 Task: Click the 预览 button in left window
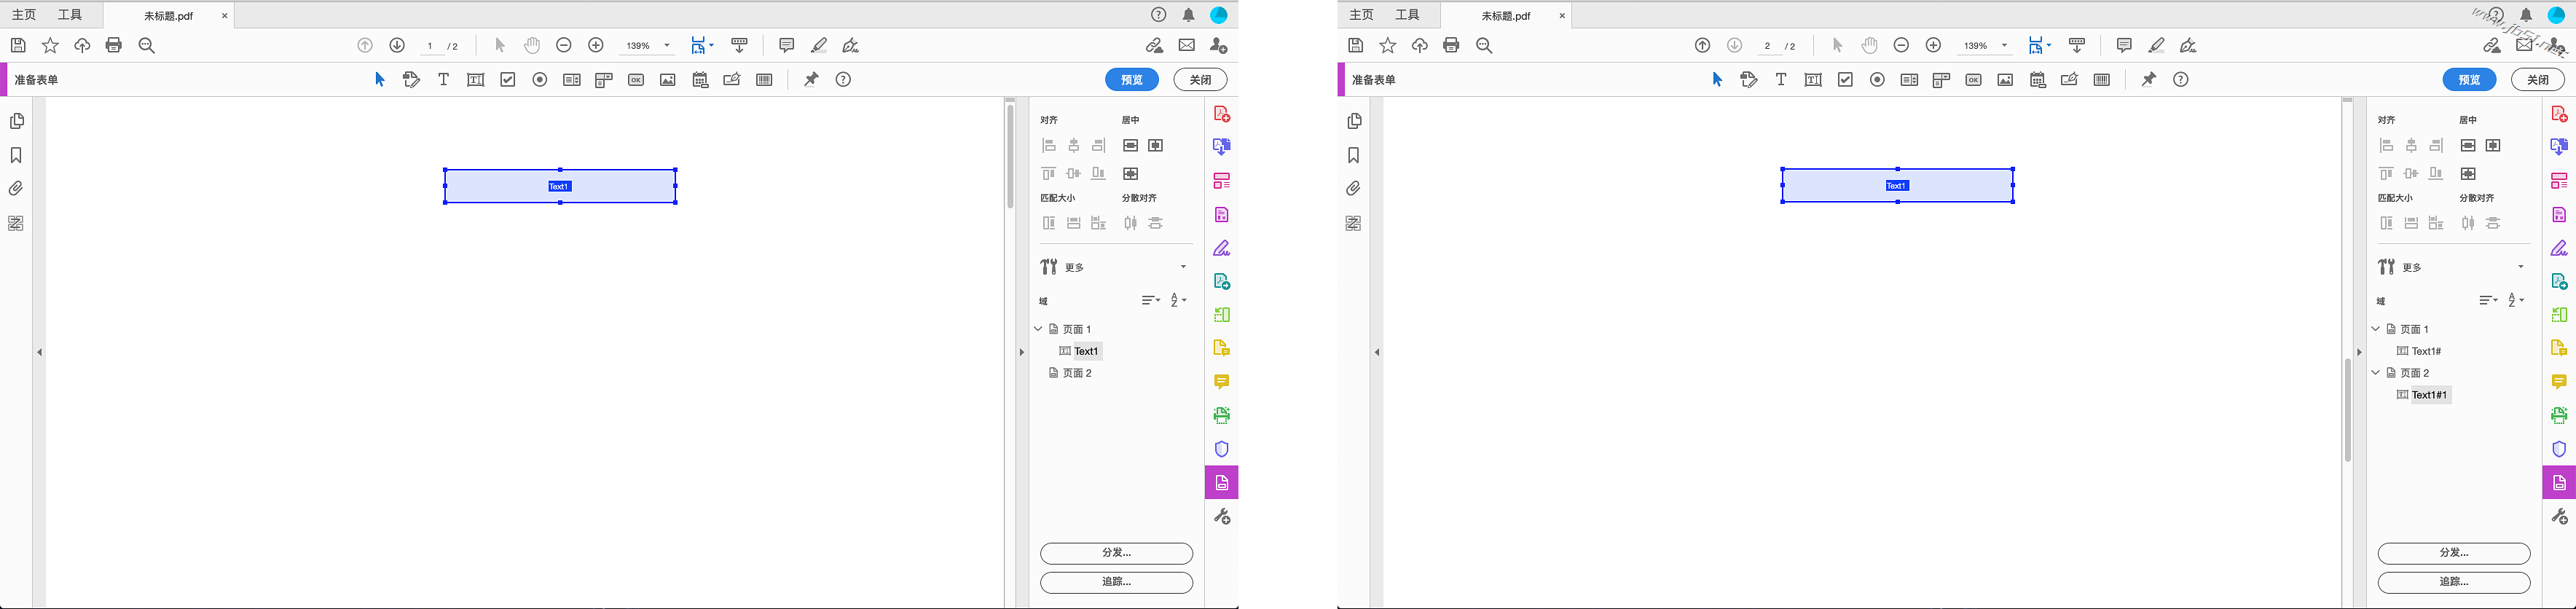1131,80
